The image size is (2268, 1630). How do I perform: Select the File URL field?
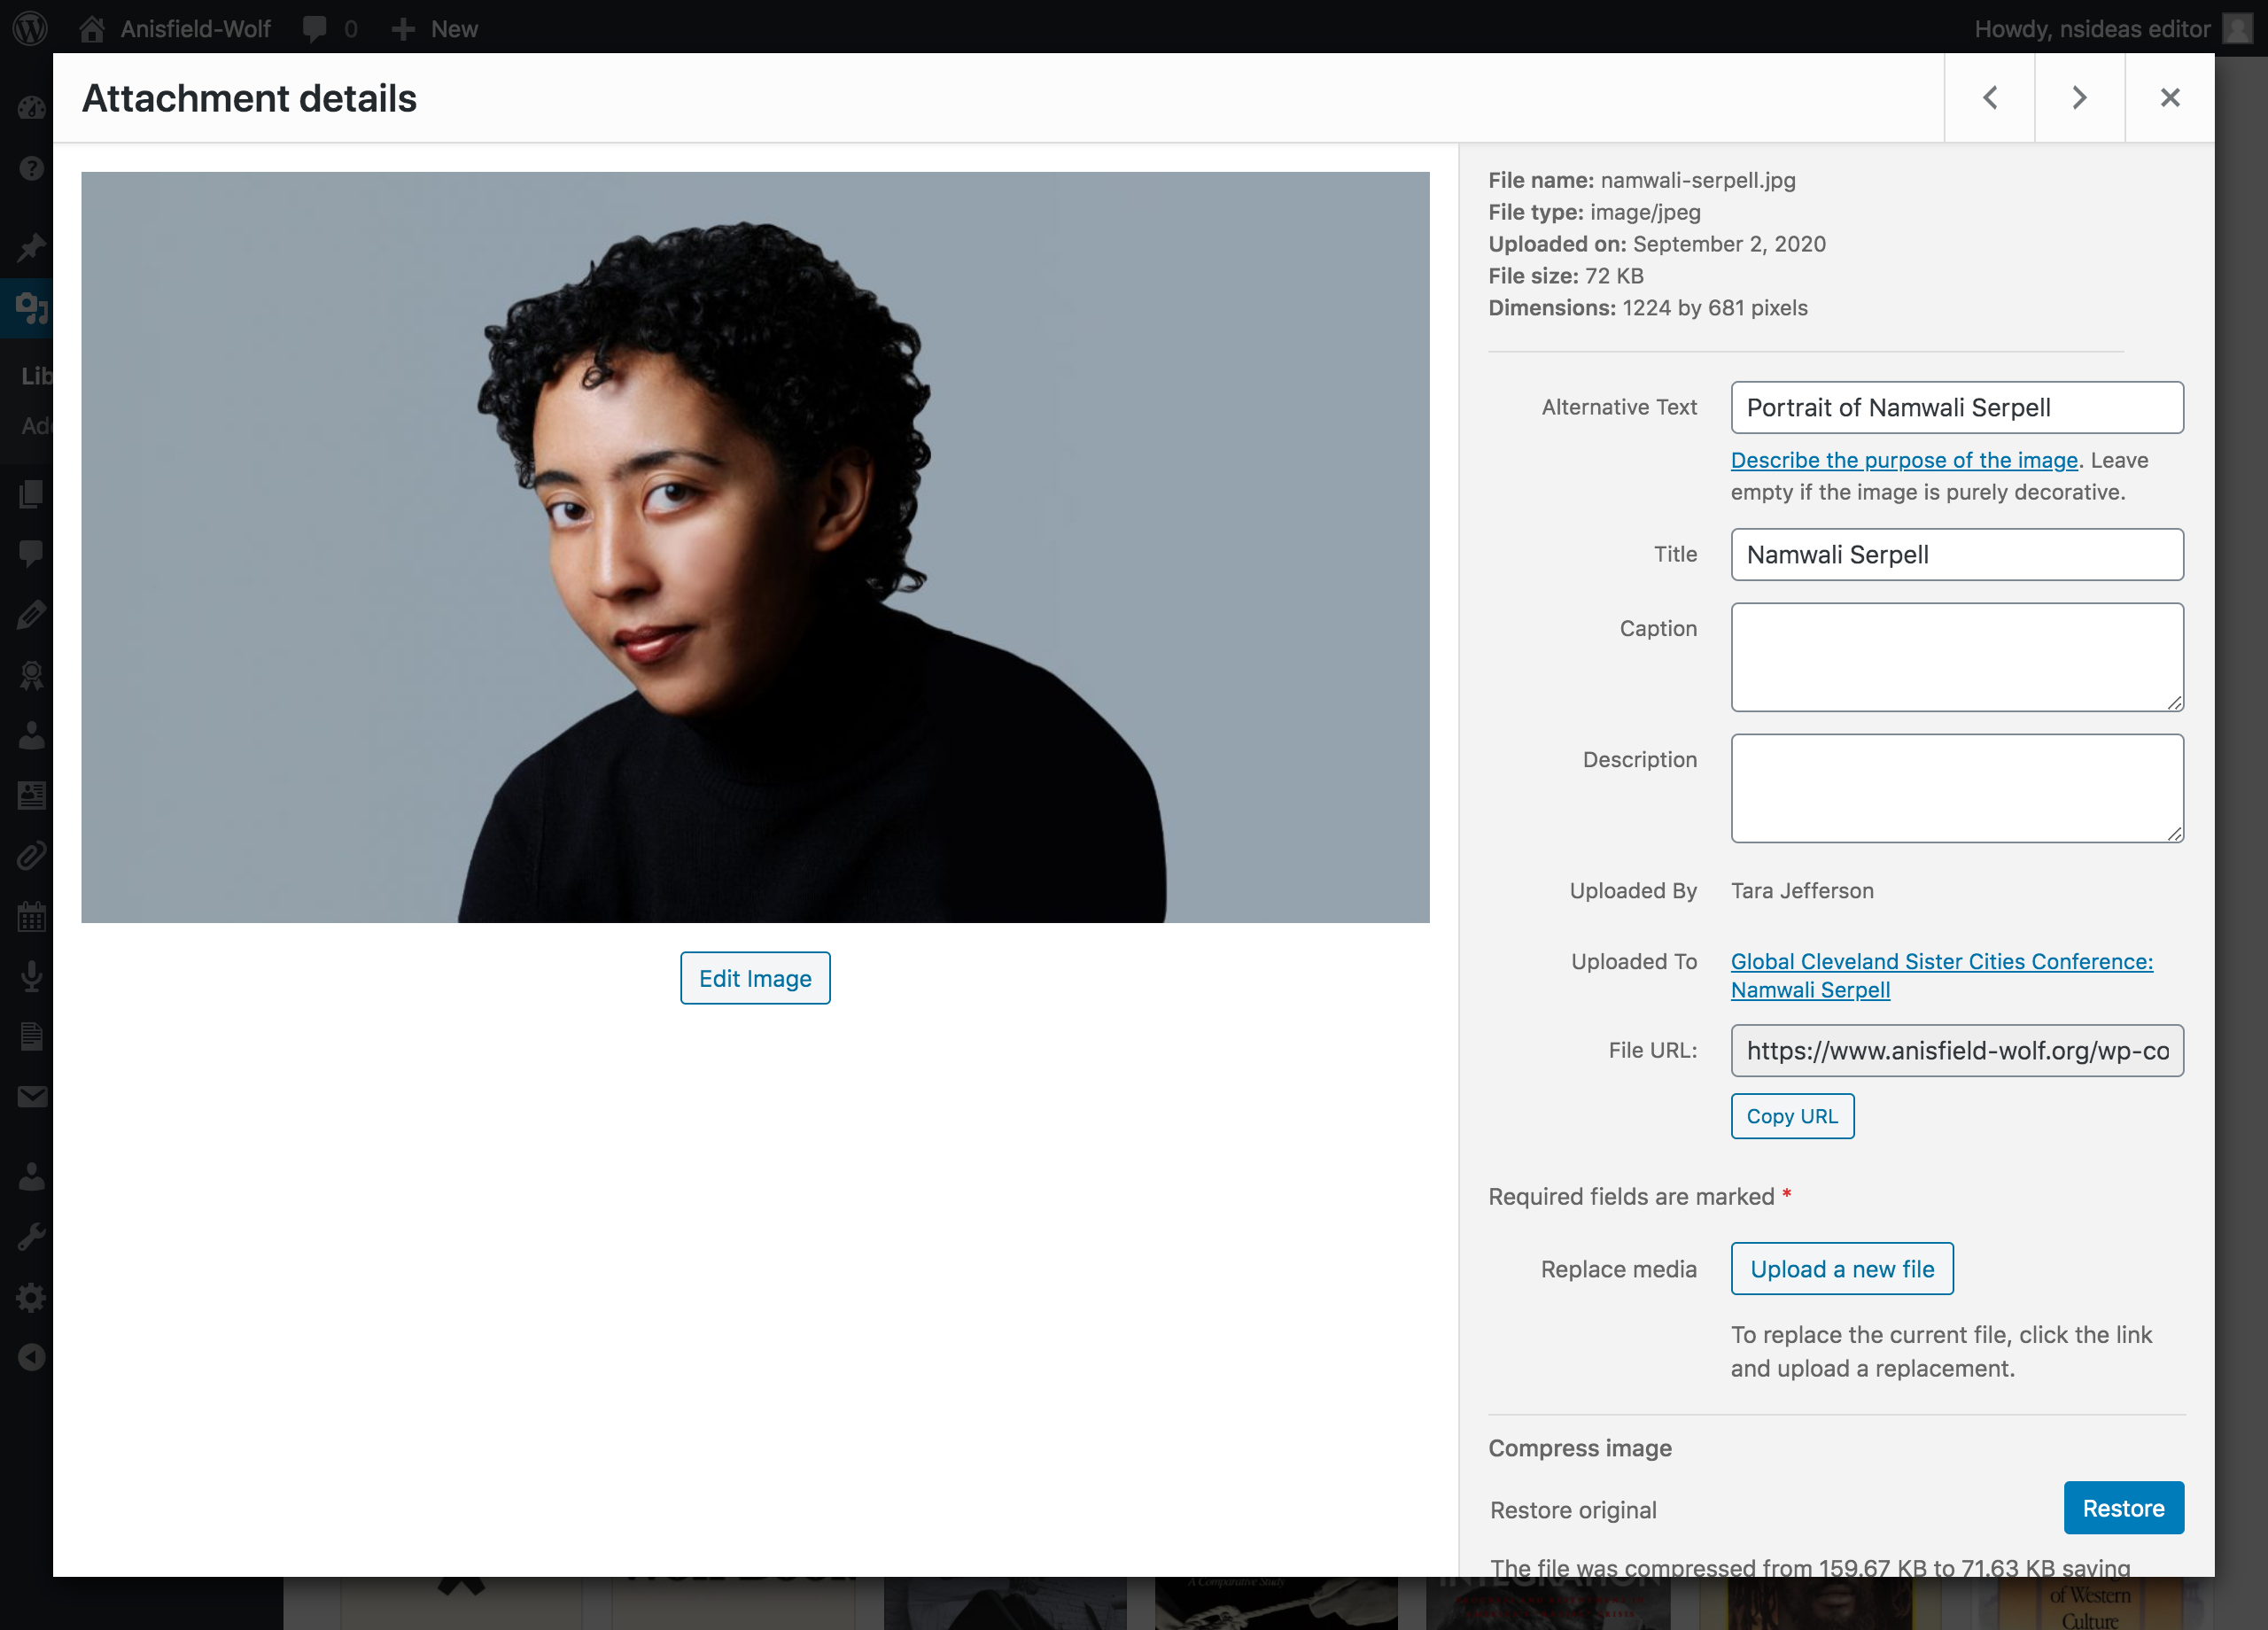click(1957, 1050)
